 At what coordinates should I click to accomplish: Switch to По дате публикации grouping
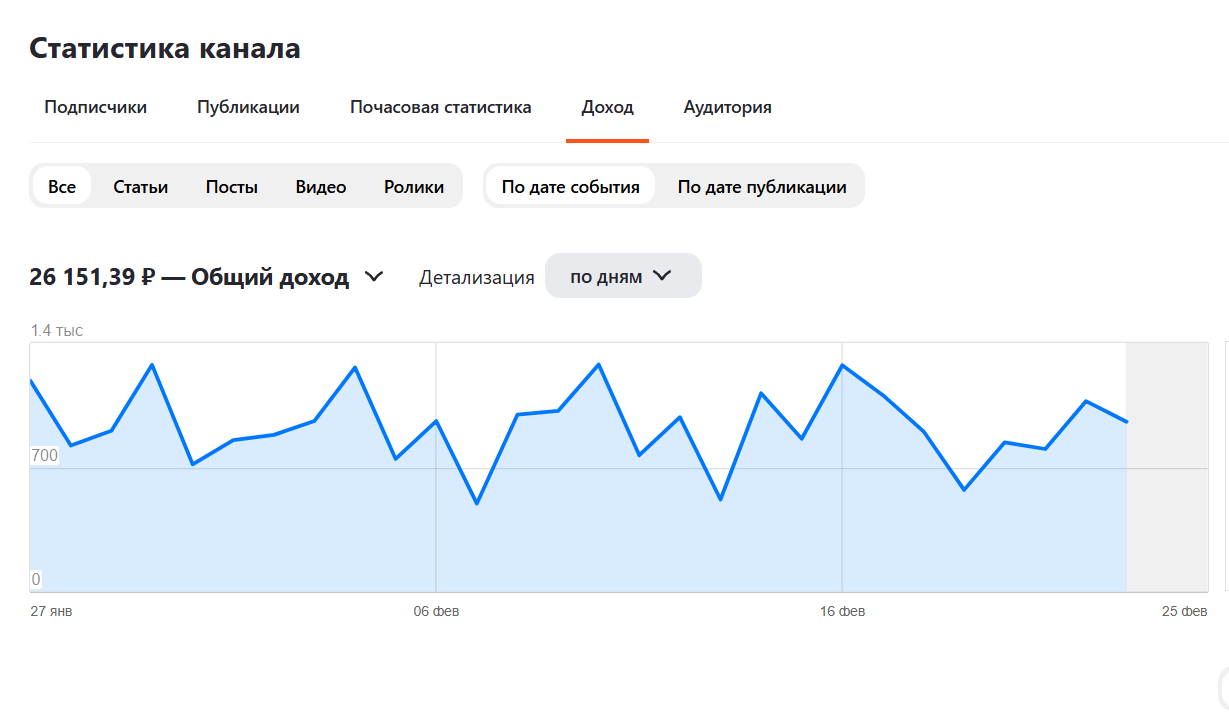[x=762, y=187]
